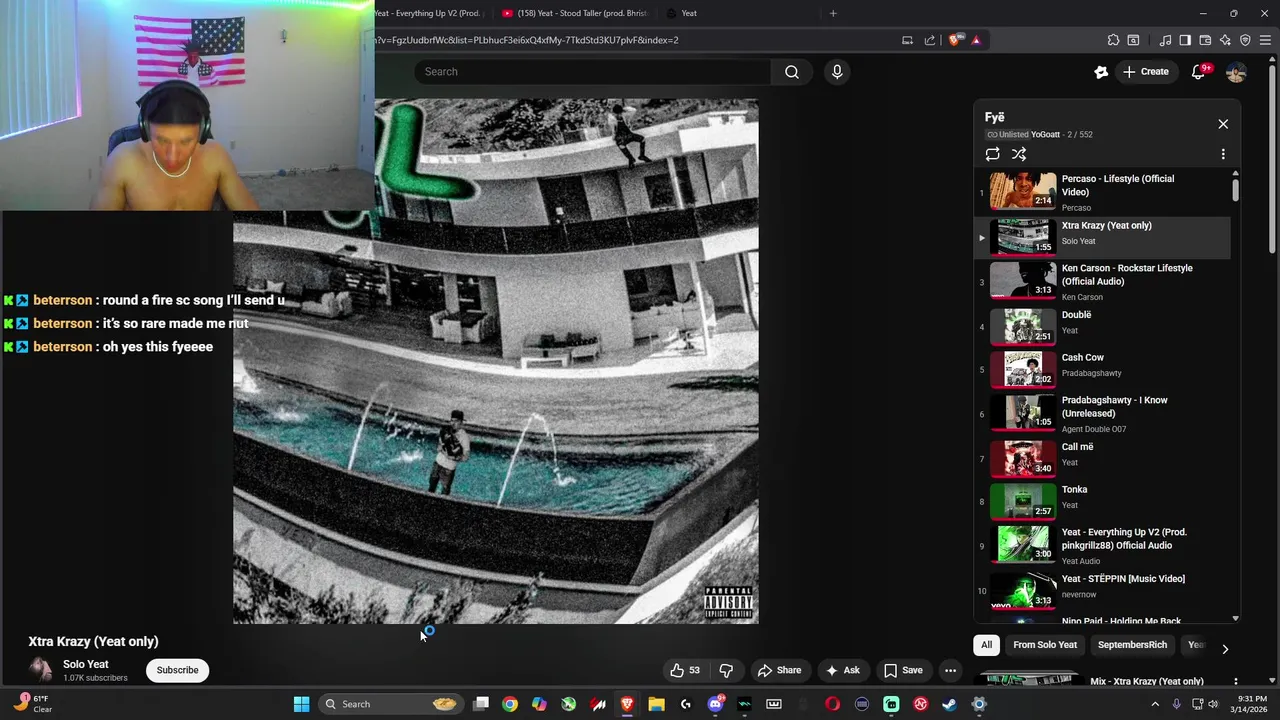Click the Create button
The width and height of the screenshot is (1280, 720).
(1145, 72)
